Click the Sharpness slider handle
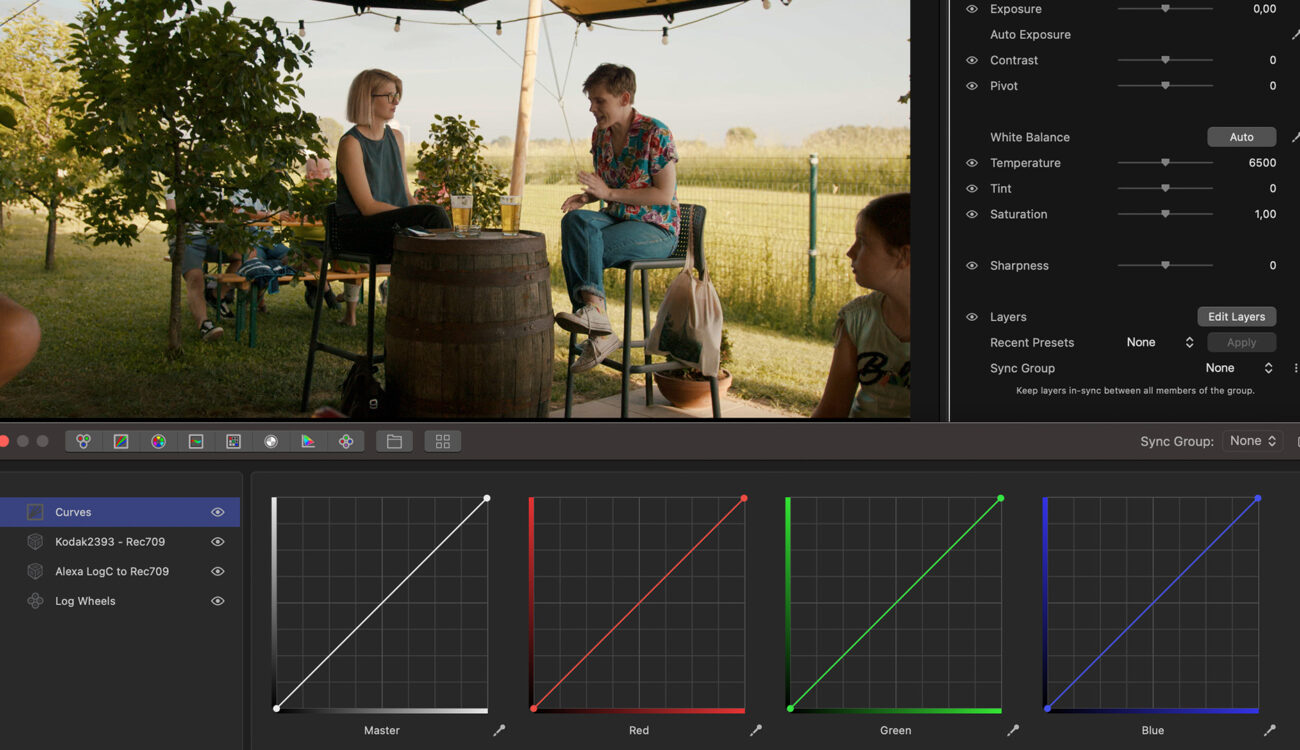Screen dimensions: 1300x750 coord(1165,265)
